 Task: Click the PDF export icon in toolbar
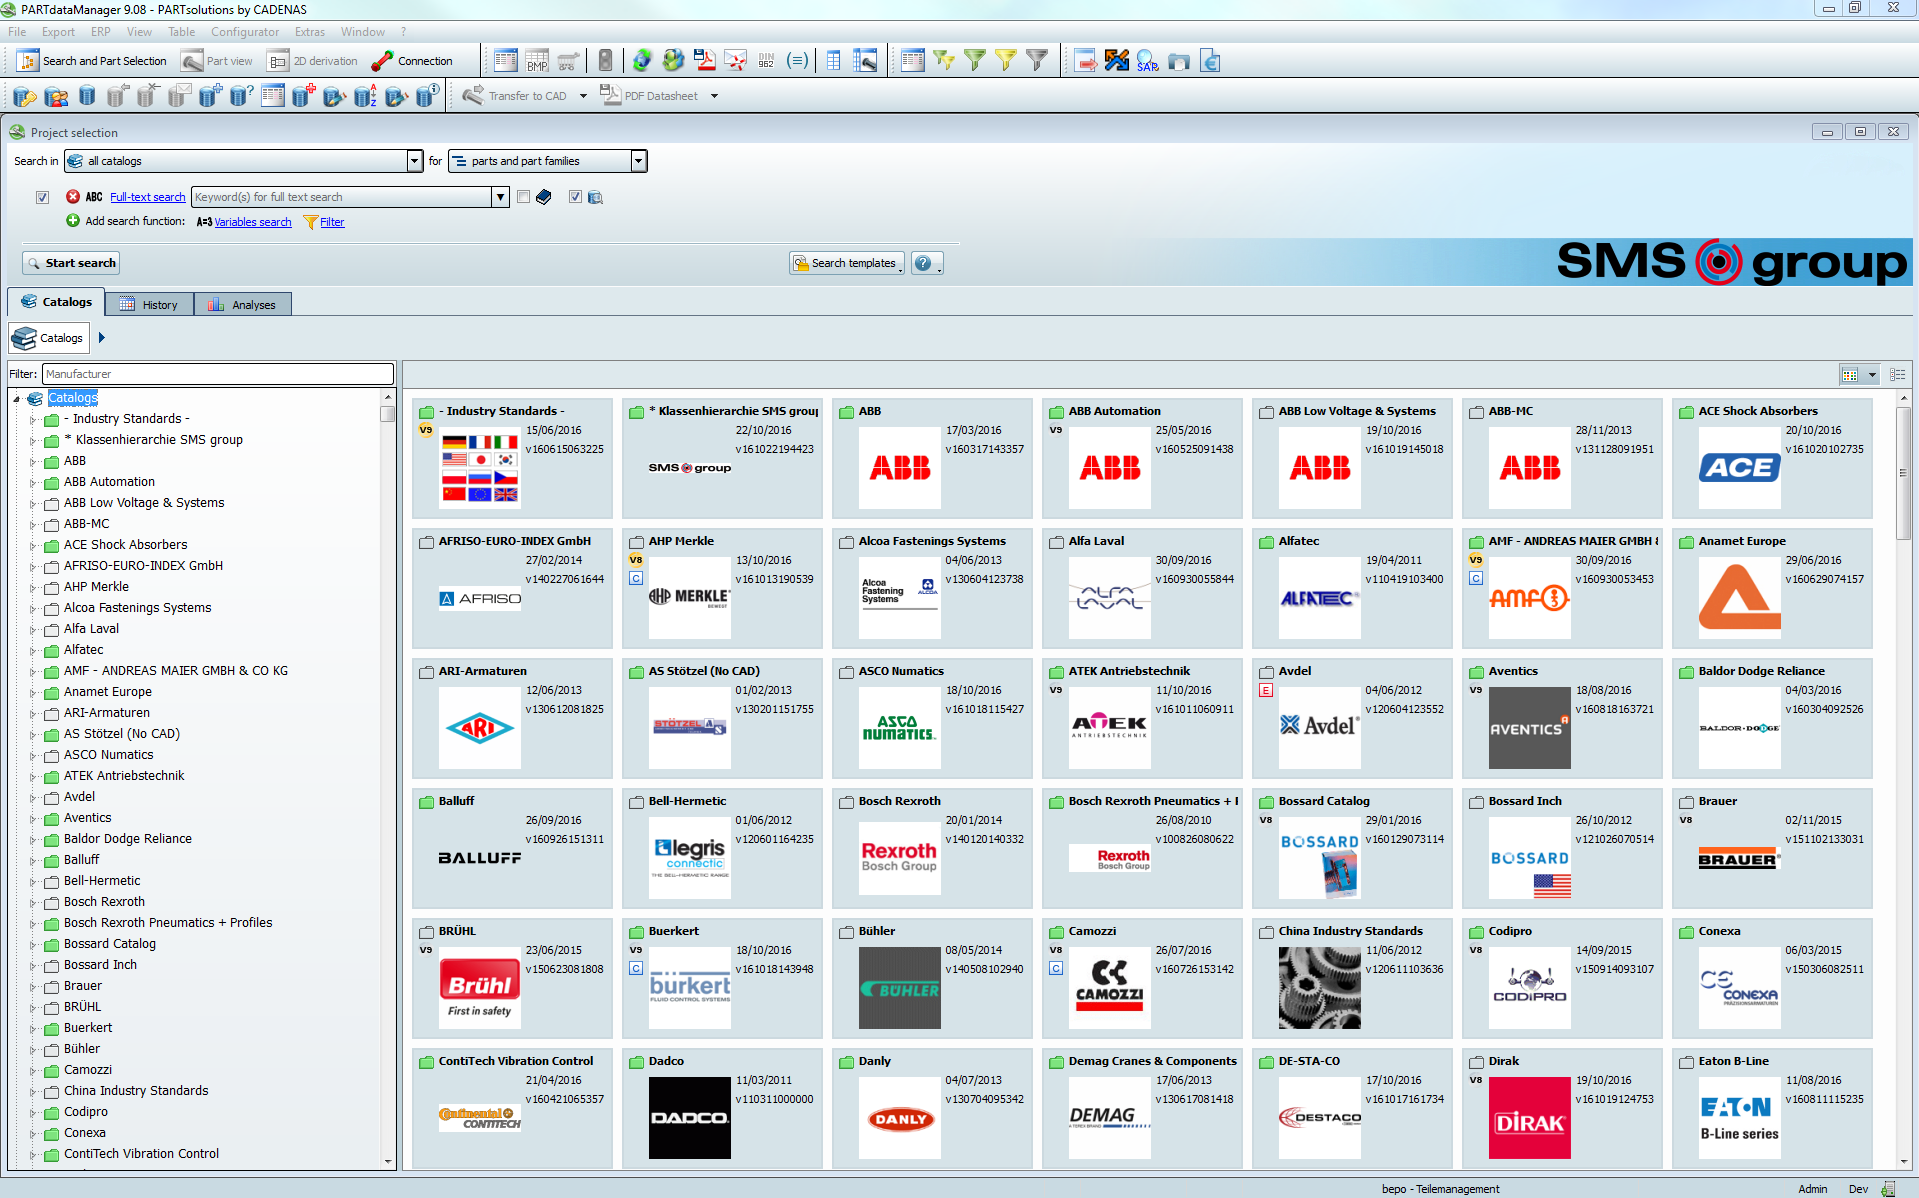(x=705, y=61)
